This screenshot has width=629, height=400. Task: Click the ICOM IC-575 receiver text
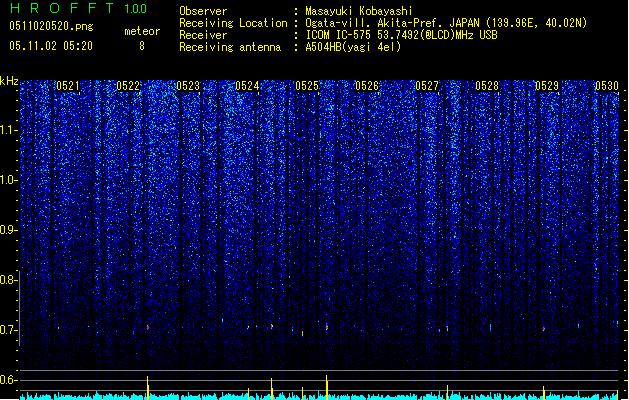(x=401, y=35)
